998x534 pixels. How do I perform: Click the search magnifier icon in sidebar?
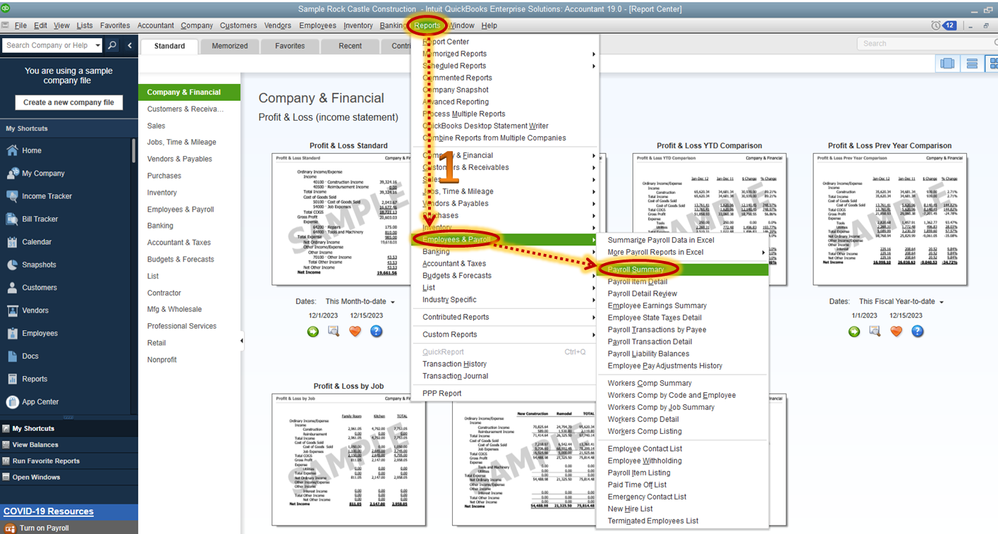click(x=112, y=45)
